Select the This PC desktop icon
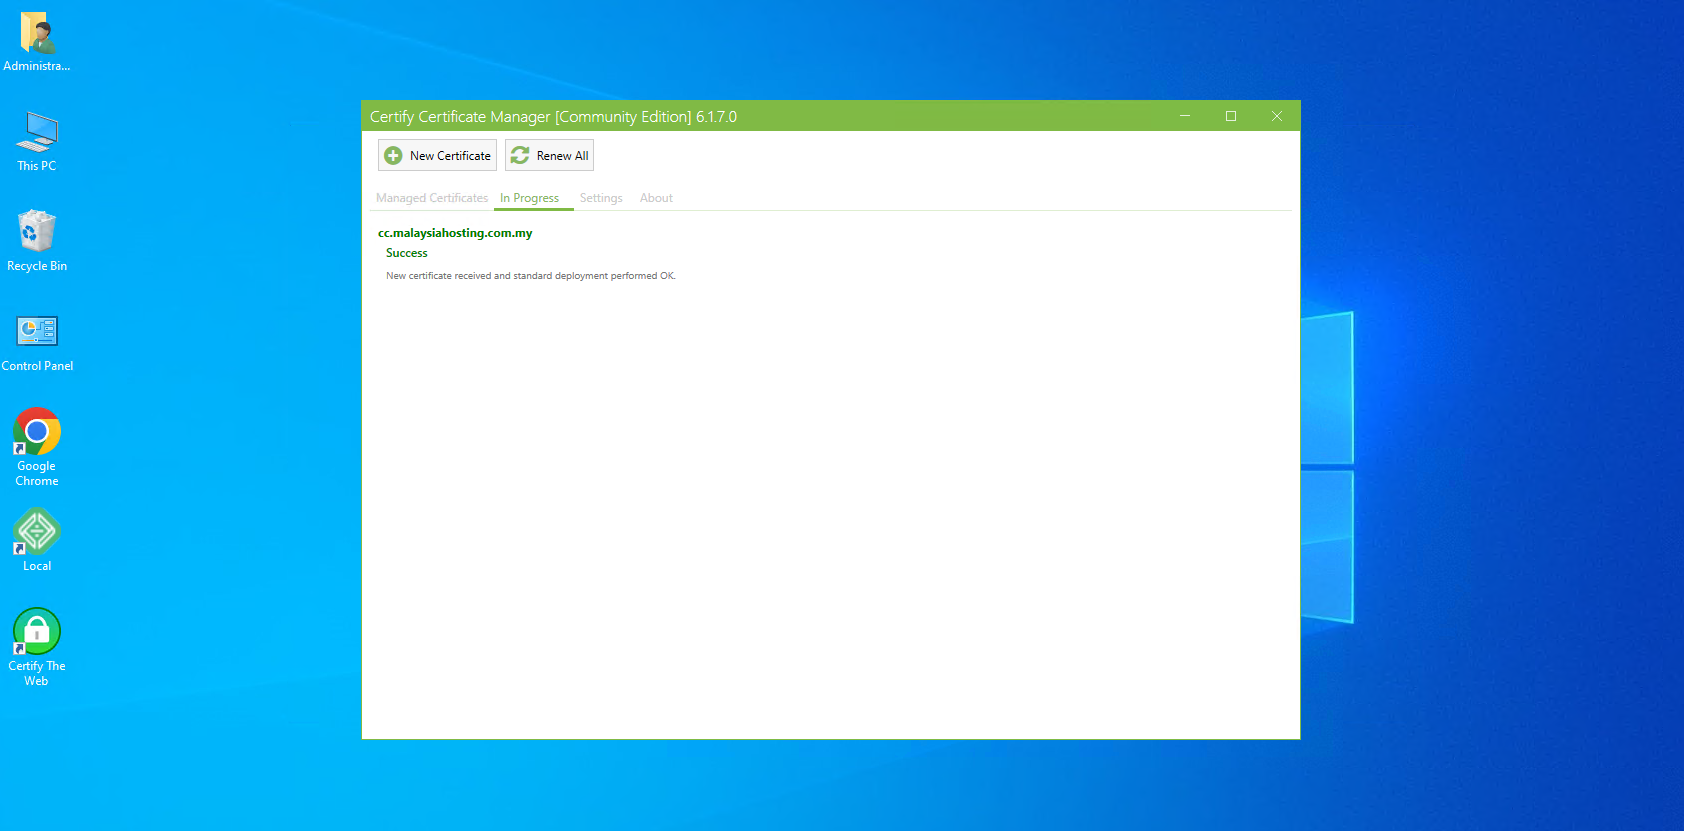This screenshot has width=1684, height=831. click(x=37, y=142)
